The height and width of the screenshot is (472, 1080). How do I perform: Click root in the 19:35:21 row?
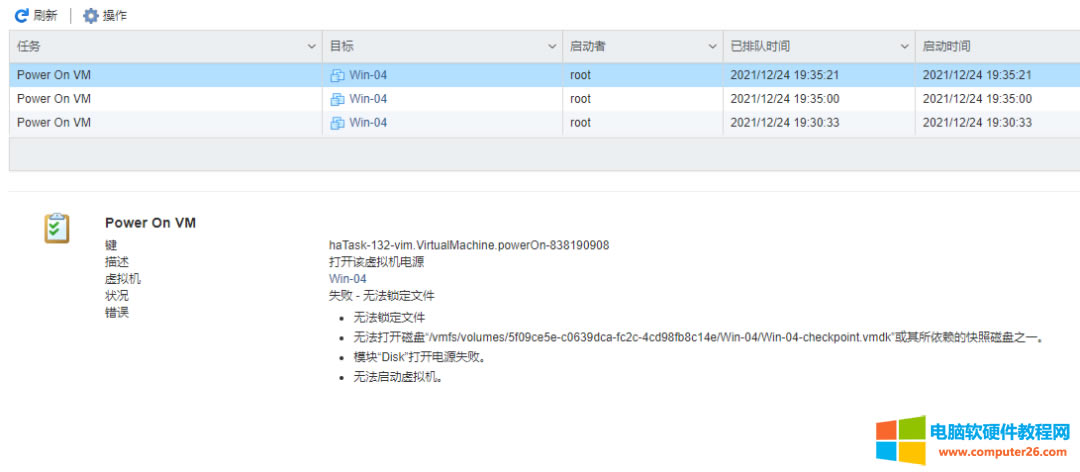point(581,75)
